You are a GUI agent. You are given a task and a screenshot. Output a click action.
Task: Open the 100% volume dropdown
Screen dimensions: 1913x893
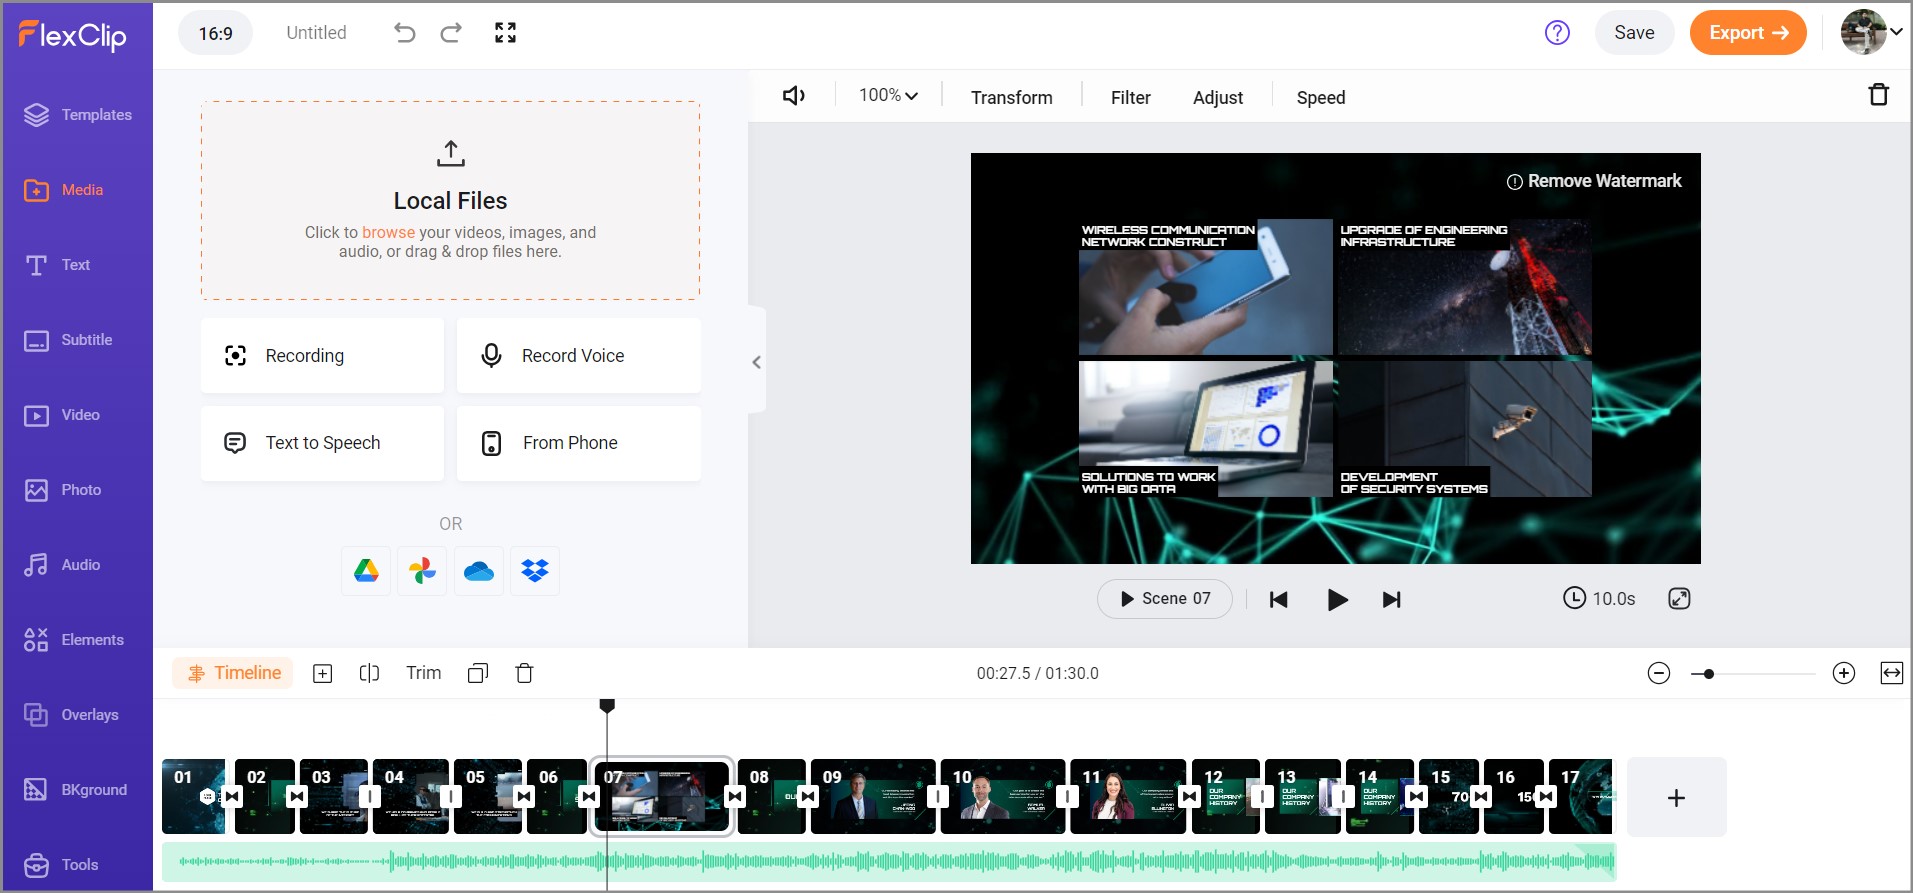coord(888,96)
